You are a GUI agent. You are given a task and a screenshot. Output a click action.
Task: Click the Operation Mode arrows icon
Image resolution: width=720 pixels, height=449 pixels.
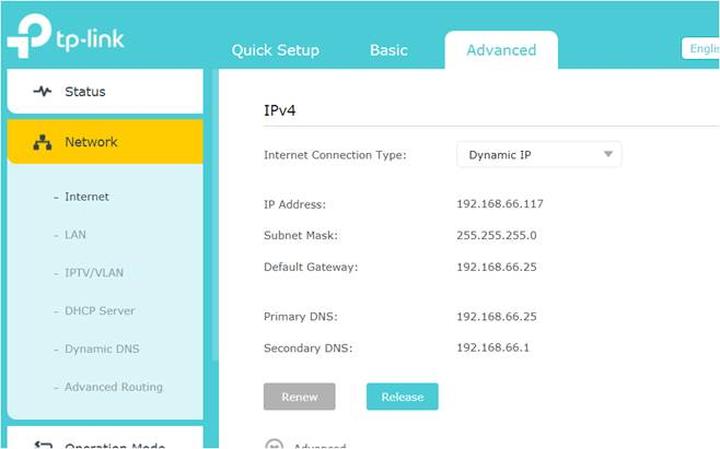tap(42, 445)
